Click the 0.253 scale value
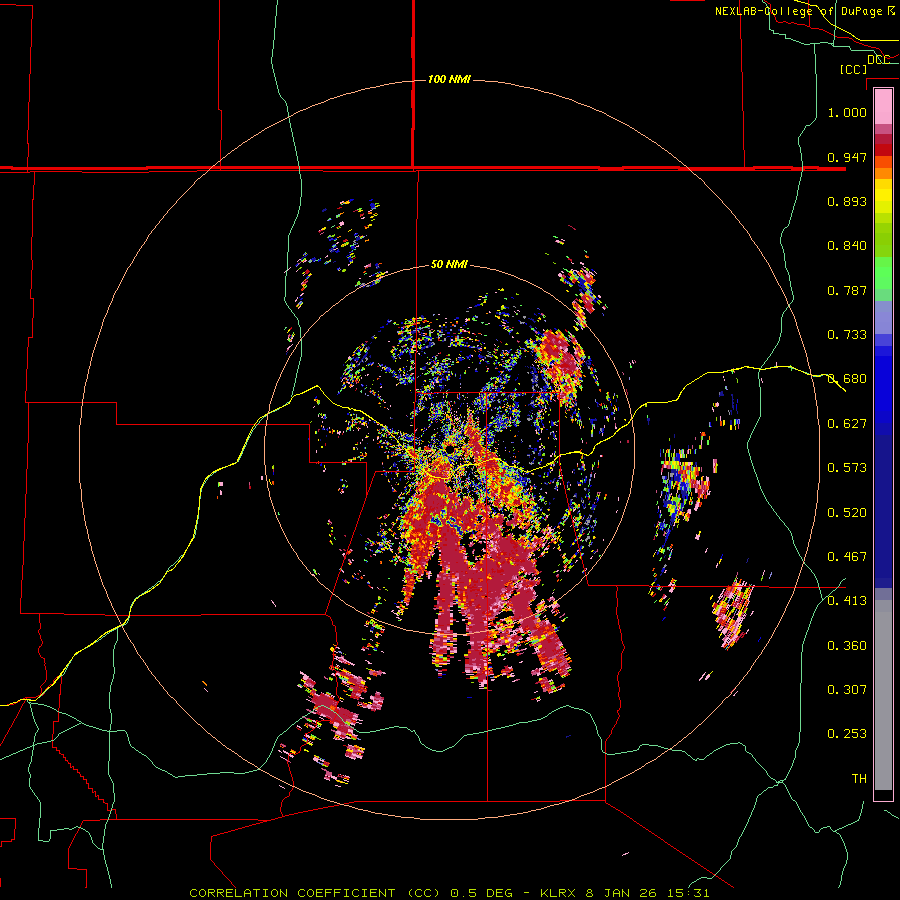900x900 pixels. (847, 734)
